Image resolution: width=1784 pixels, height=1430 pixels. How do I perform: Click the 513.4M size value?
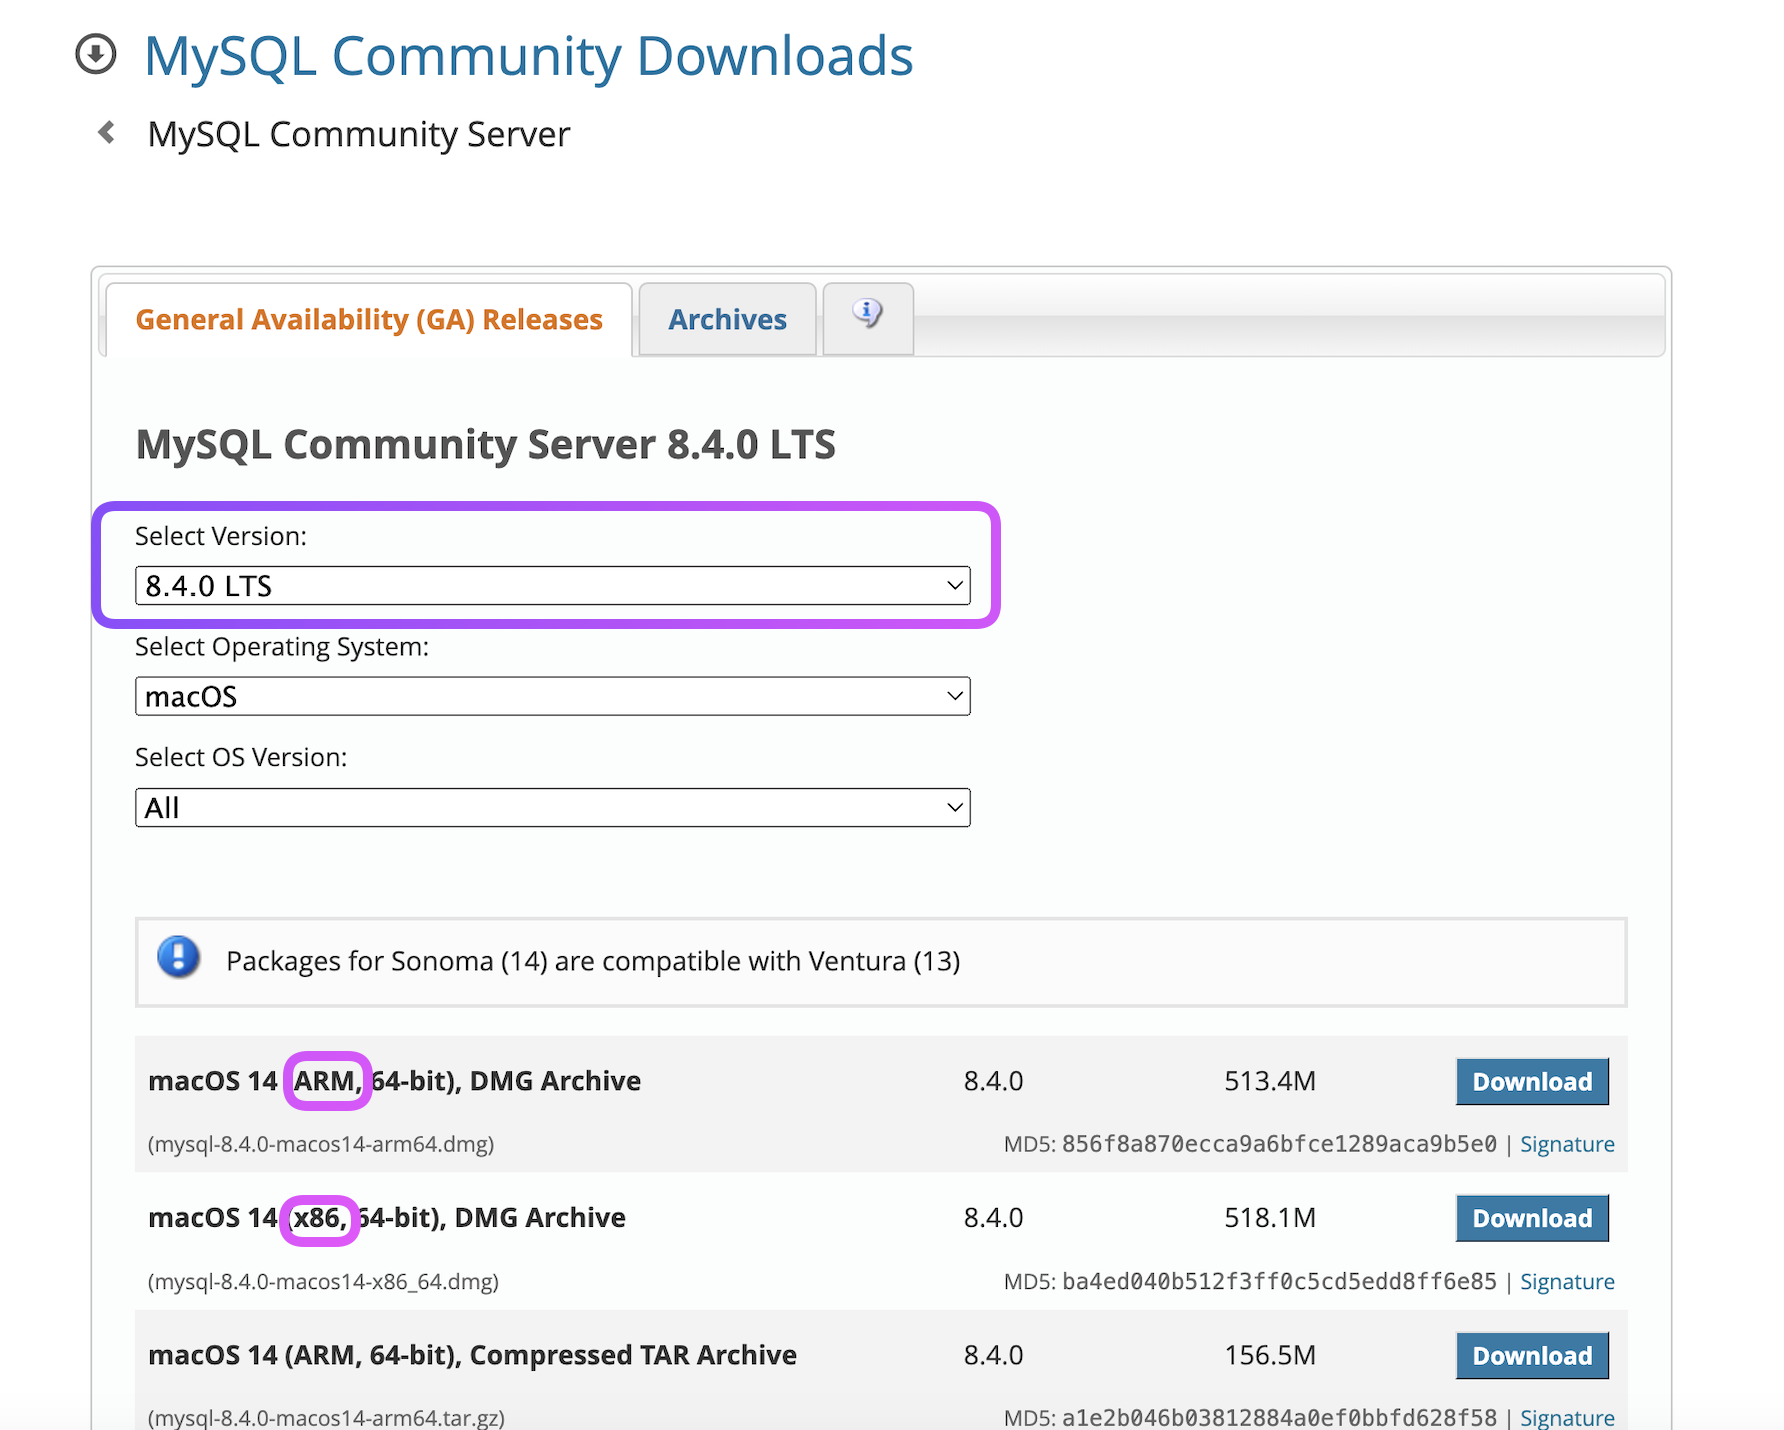click(x=1270, y=1081)
